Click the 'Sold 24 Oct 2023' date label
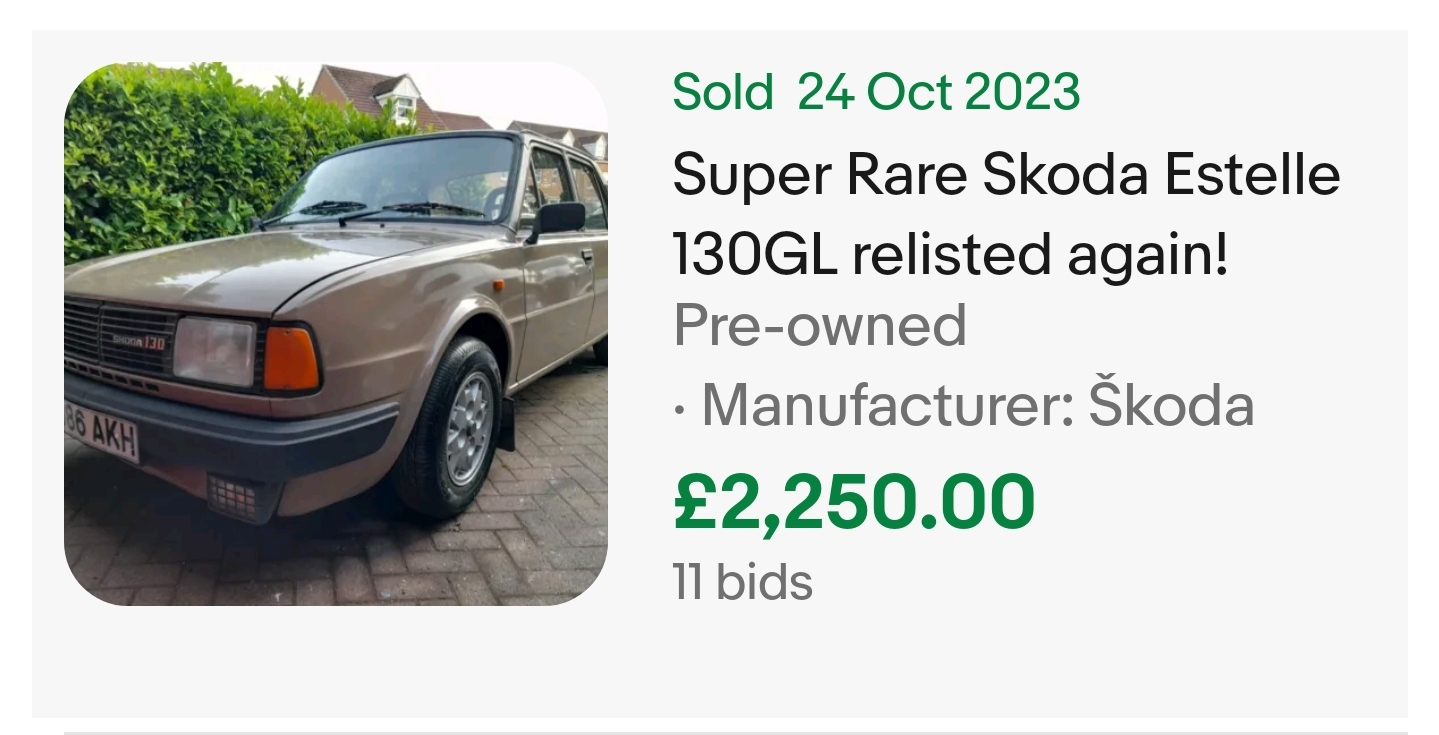Image resolution: width=1439 pixels, height=735 pixels. point(876,93)
